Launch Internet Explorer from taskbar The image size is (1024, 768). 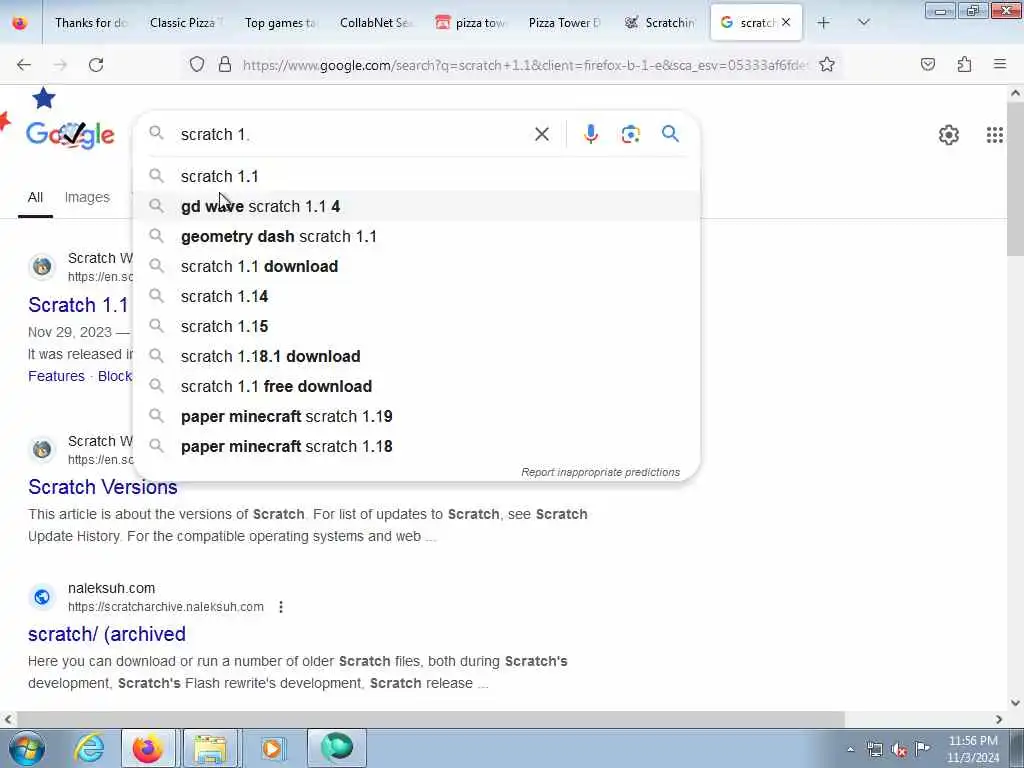[89, 748]
